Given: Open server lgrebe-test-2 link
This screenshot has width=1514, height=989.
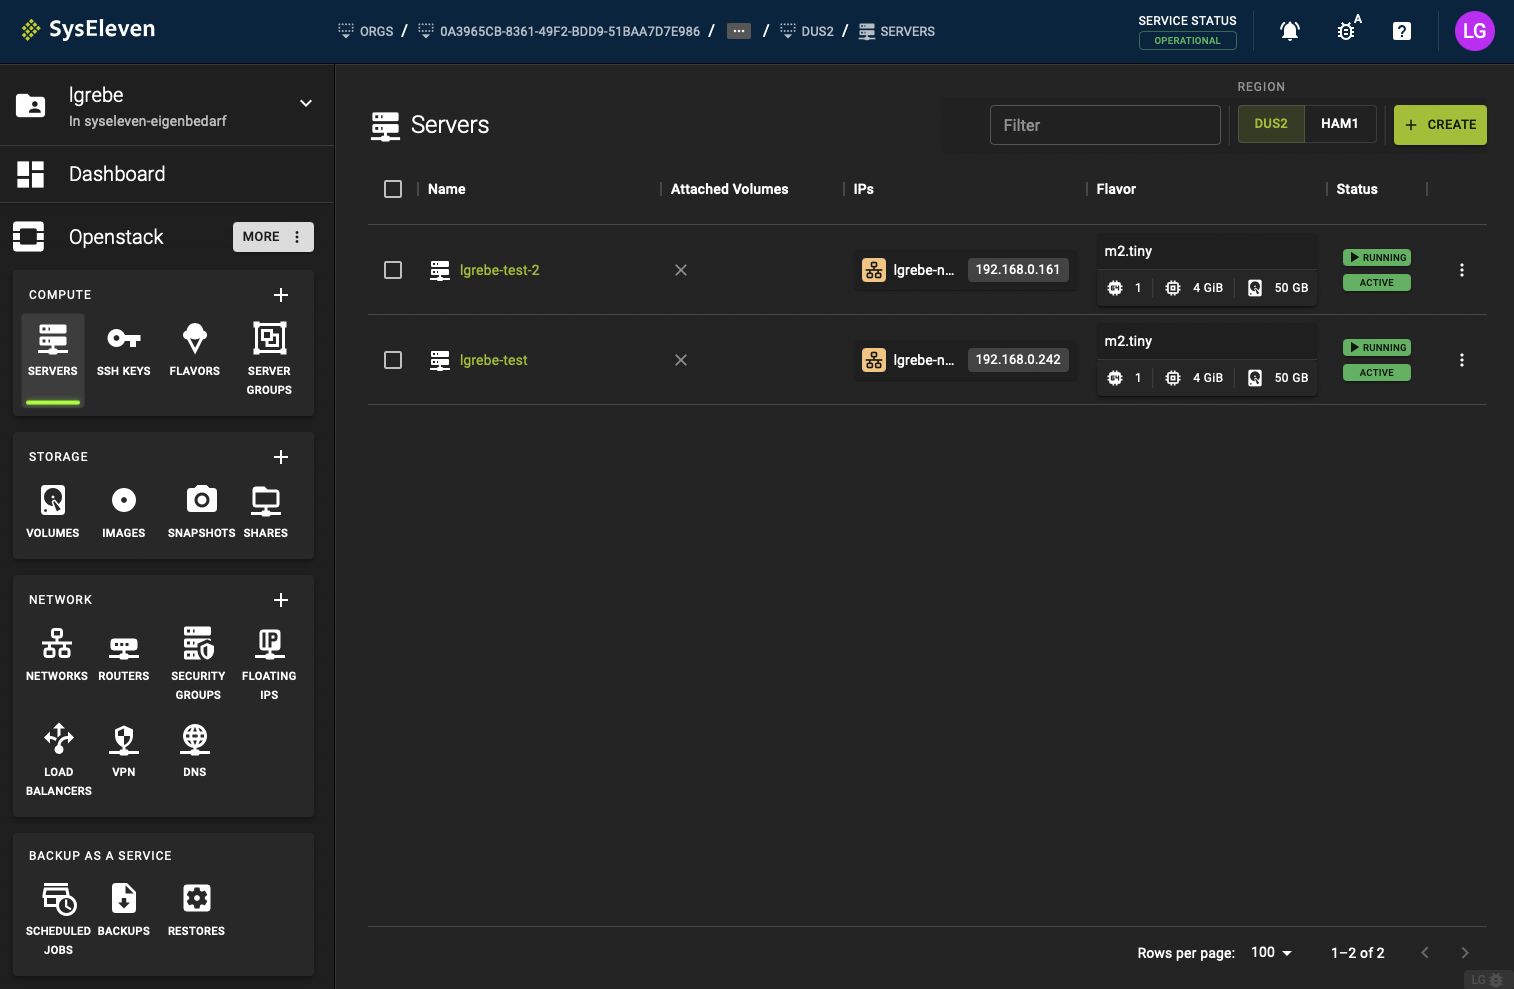Looking at the screenshot, I should [499, 270].
